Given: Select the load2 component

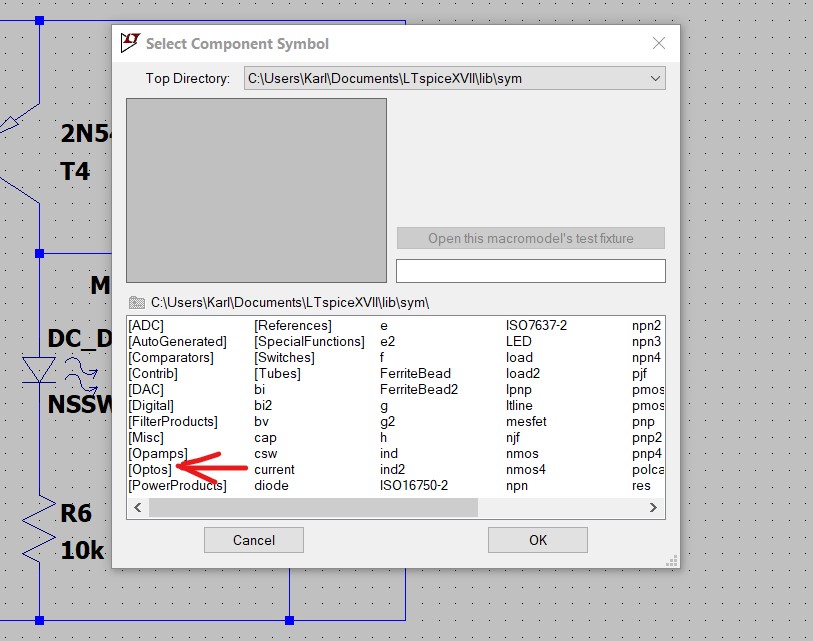Looking at the screenshot, I should coord(523,374).
